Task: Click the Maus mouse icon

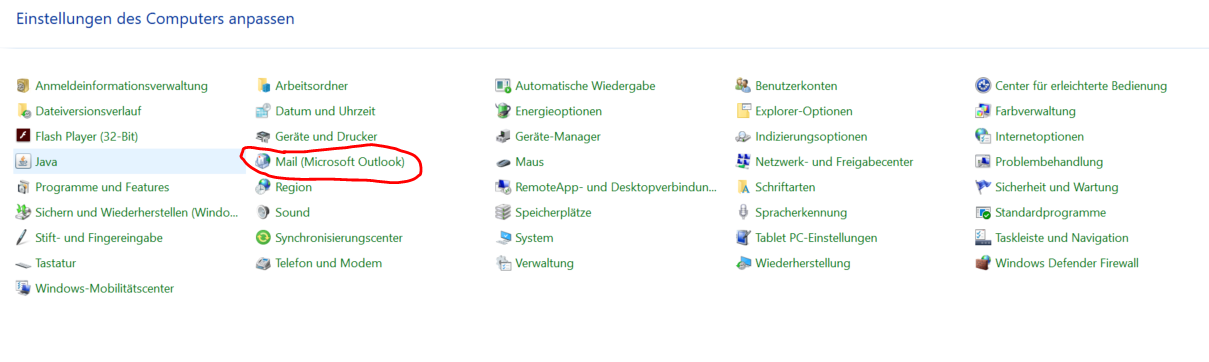Action: 504,162
